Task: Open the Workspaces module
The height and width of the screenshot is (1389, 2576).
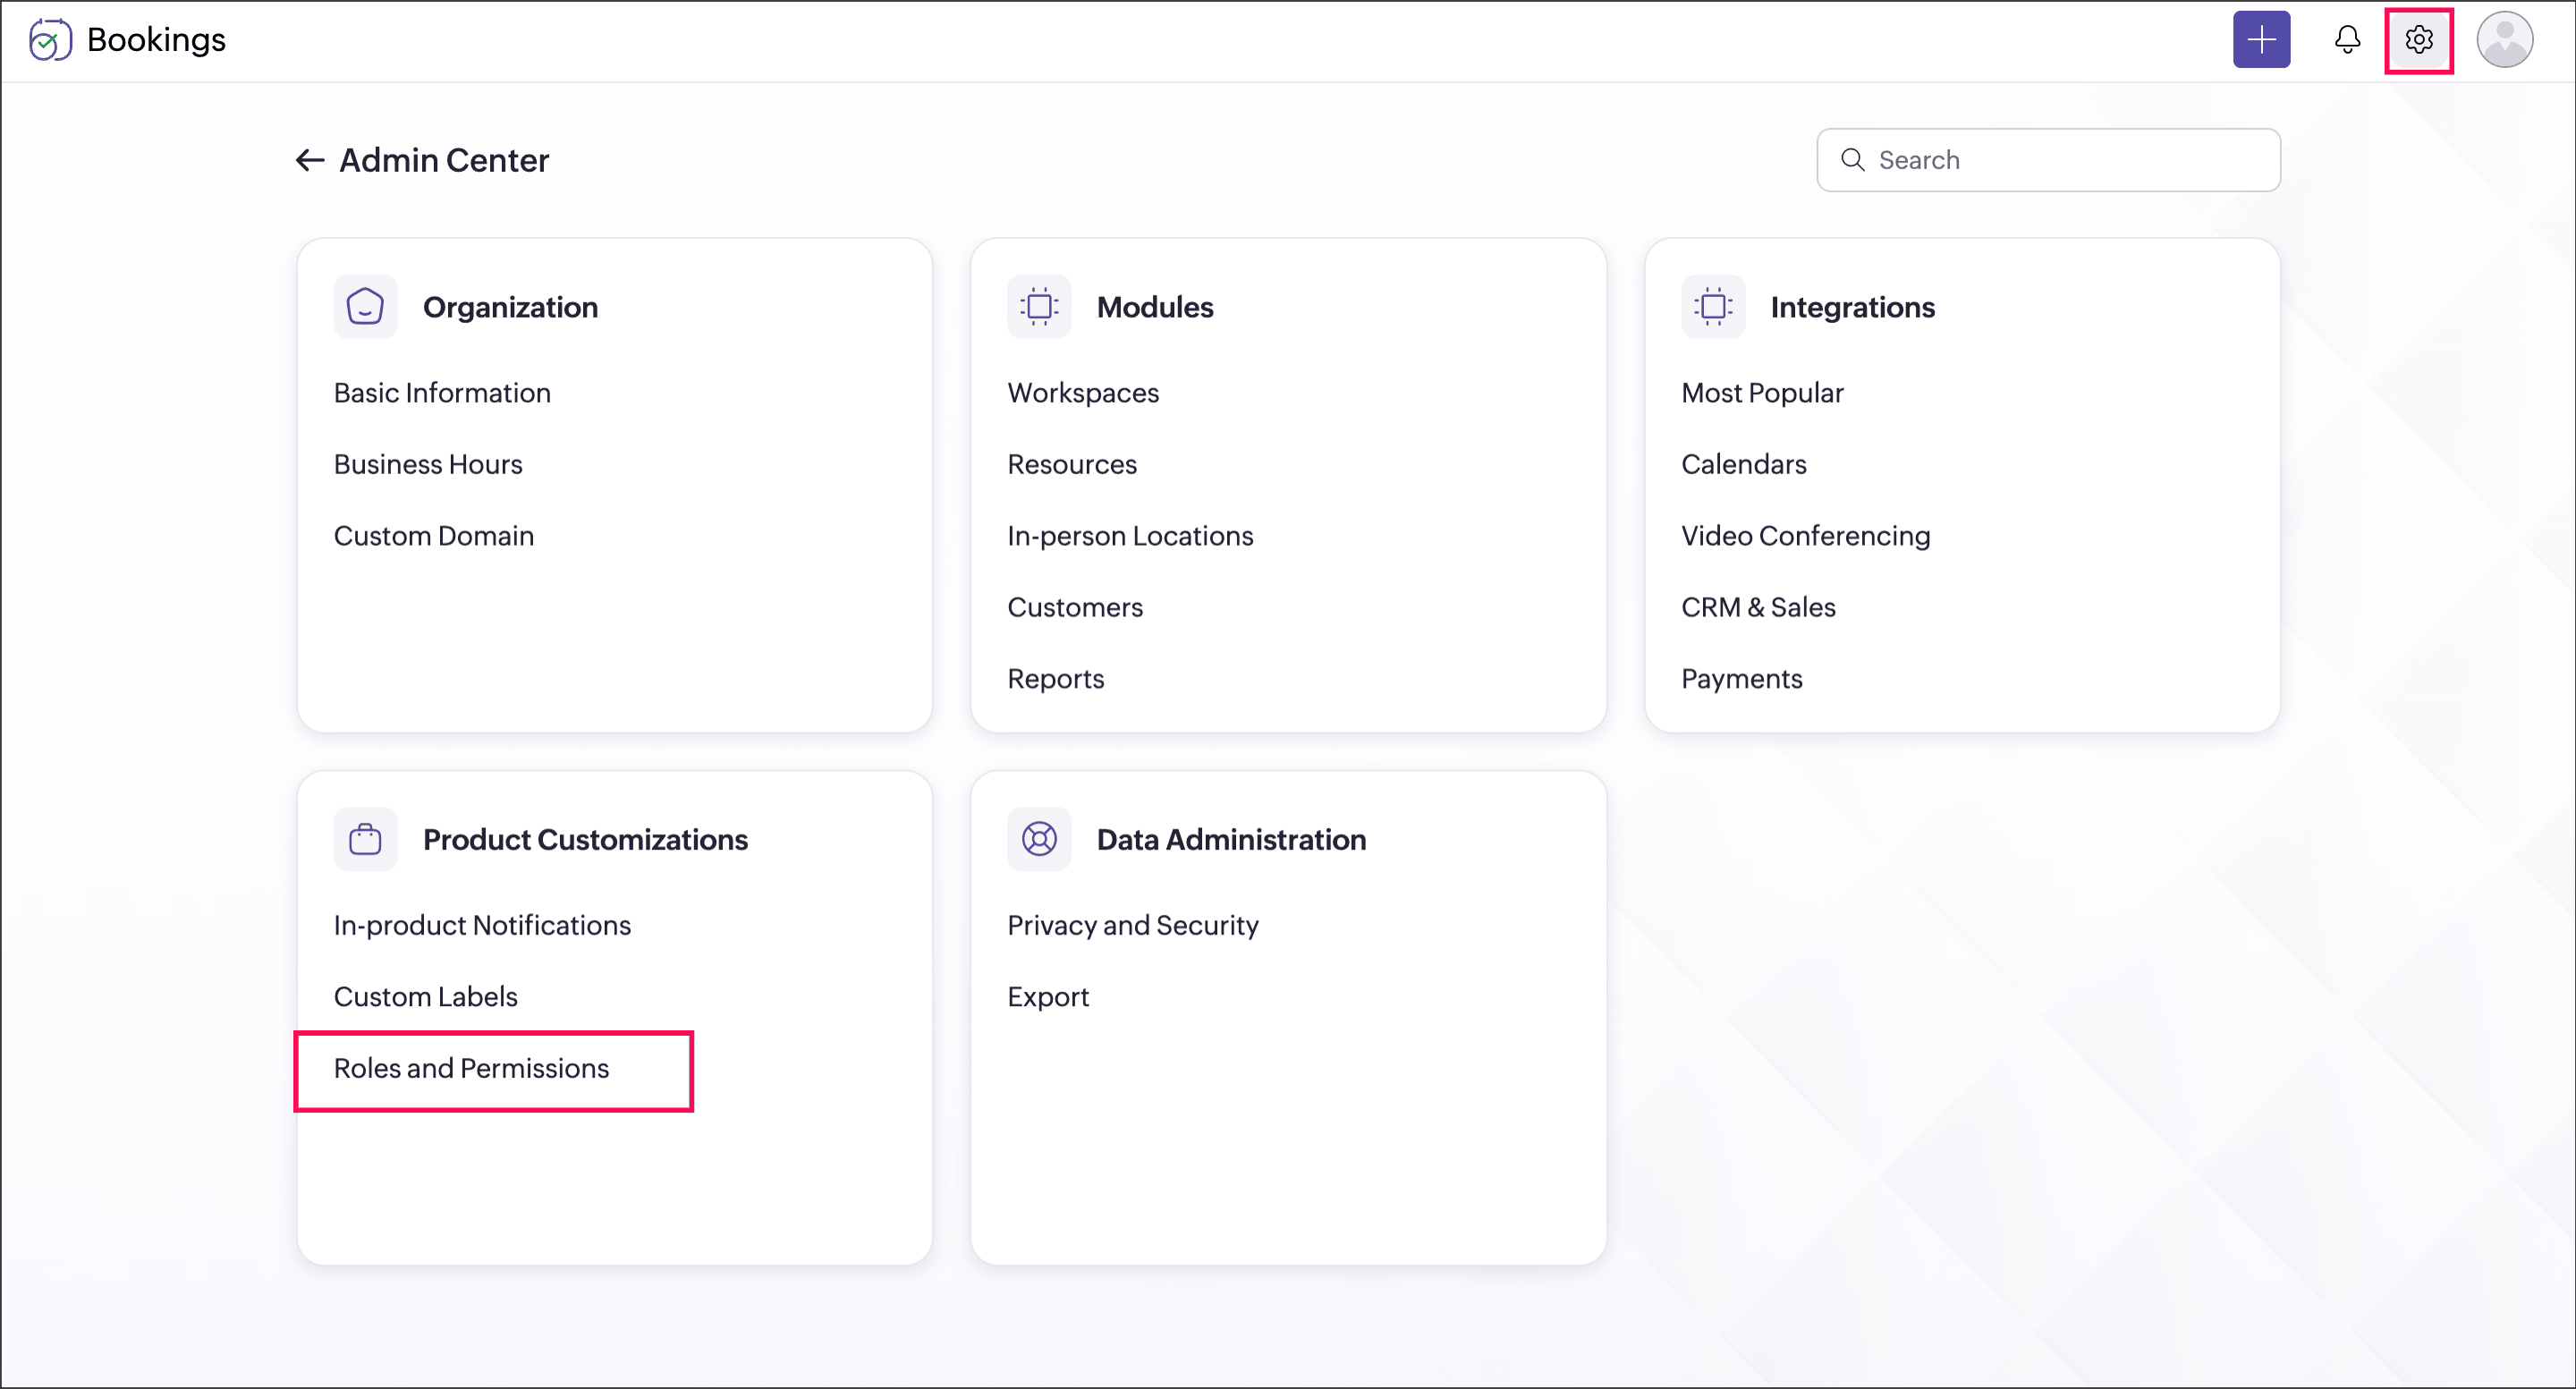Action: (x=1082, y=393)
